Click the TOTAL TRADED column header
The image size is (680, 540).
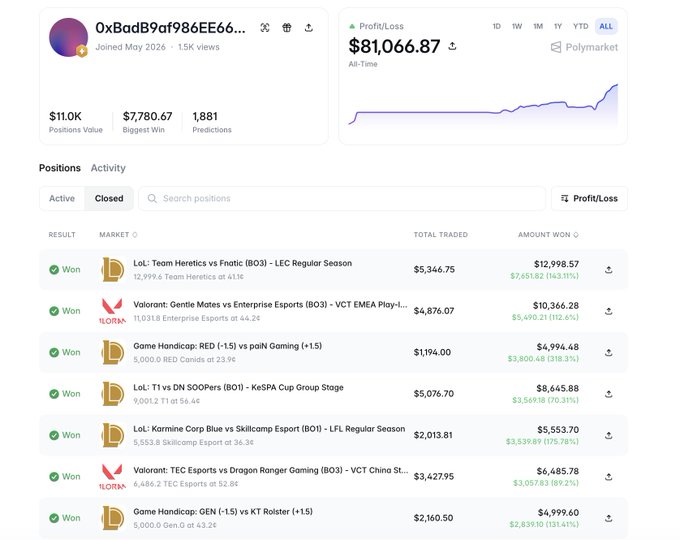pos(441,235)
